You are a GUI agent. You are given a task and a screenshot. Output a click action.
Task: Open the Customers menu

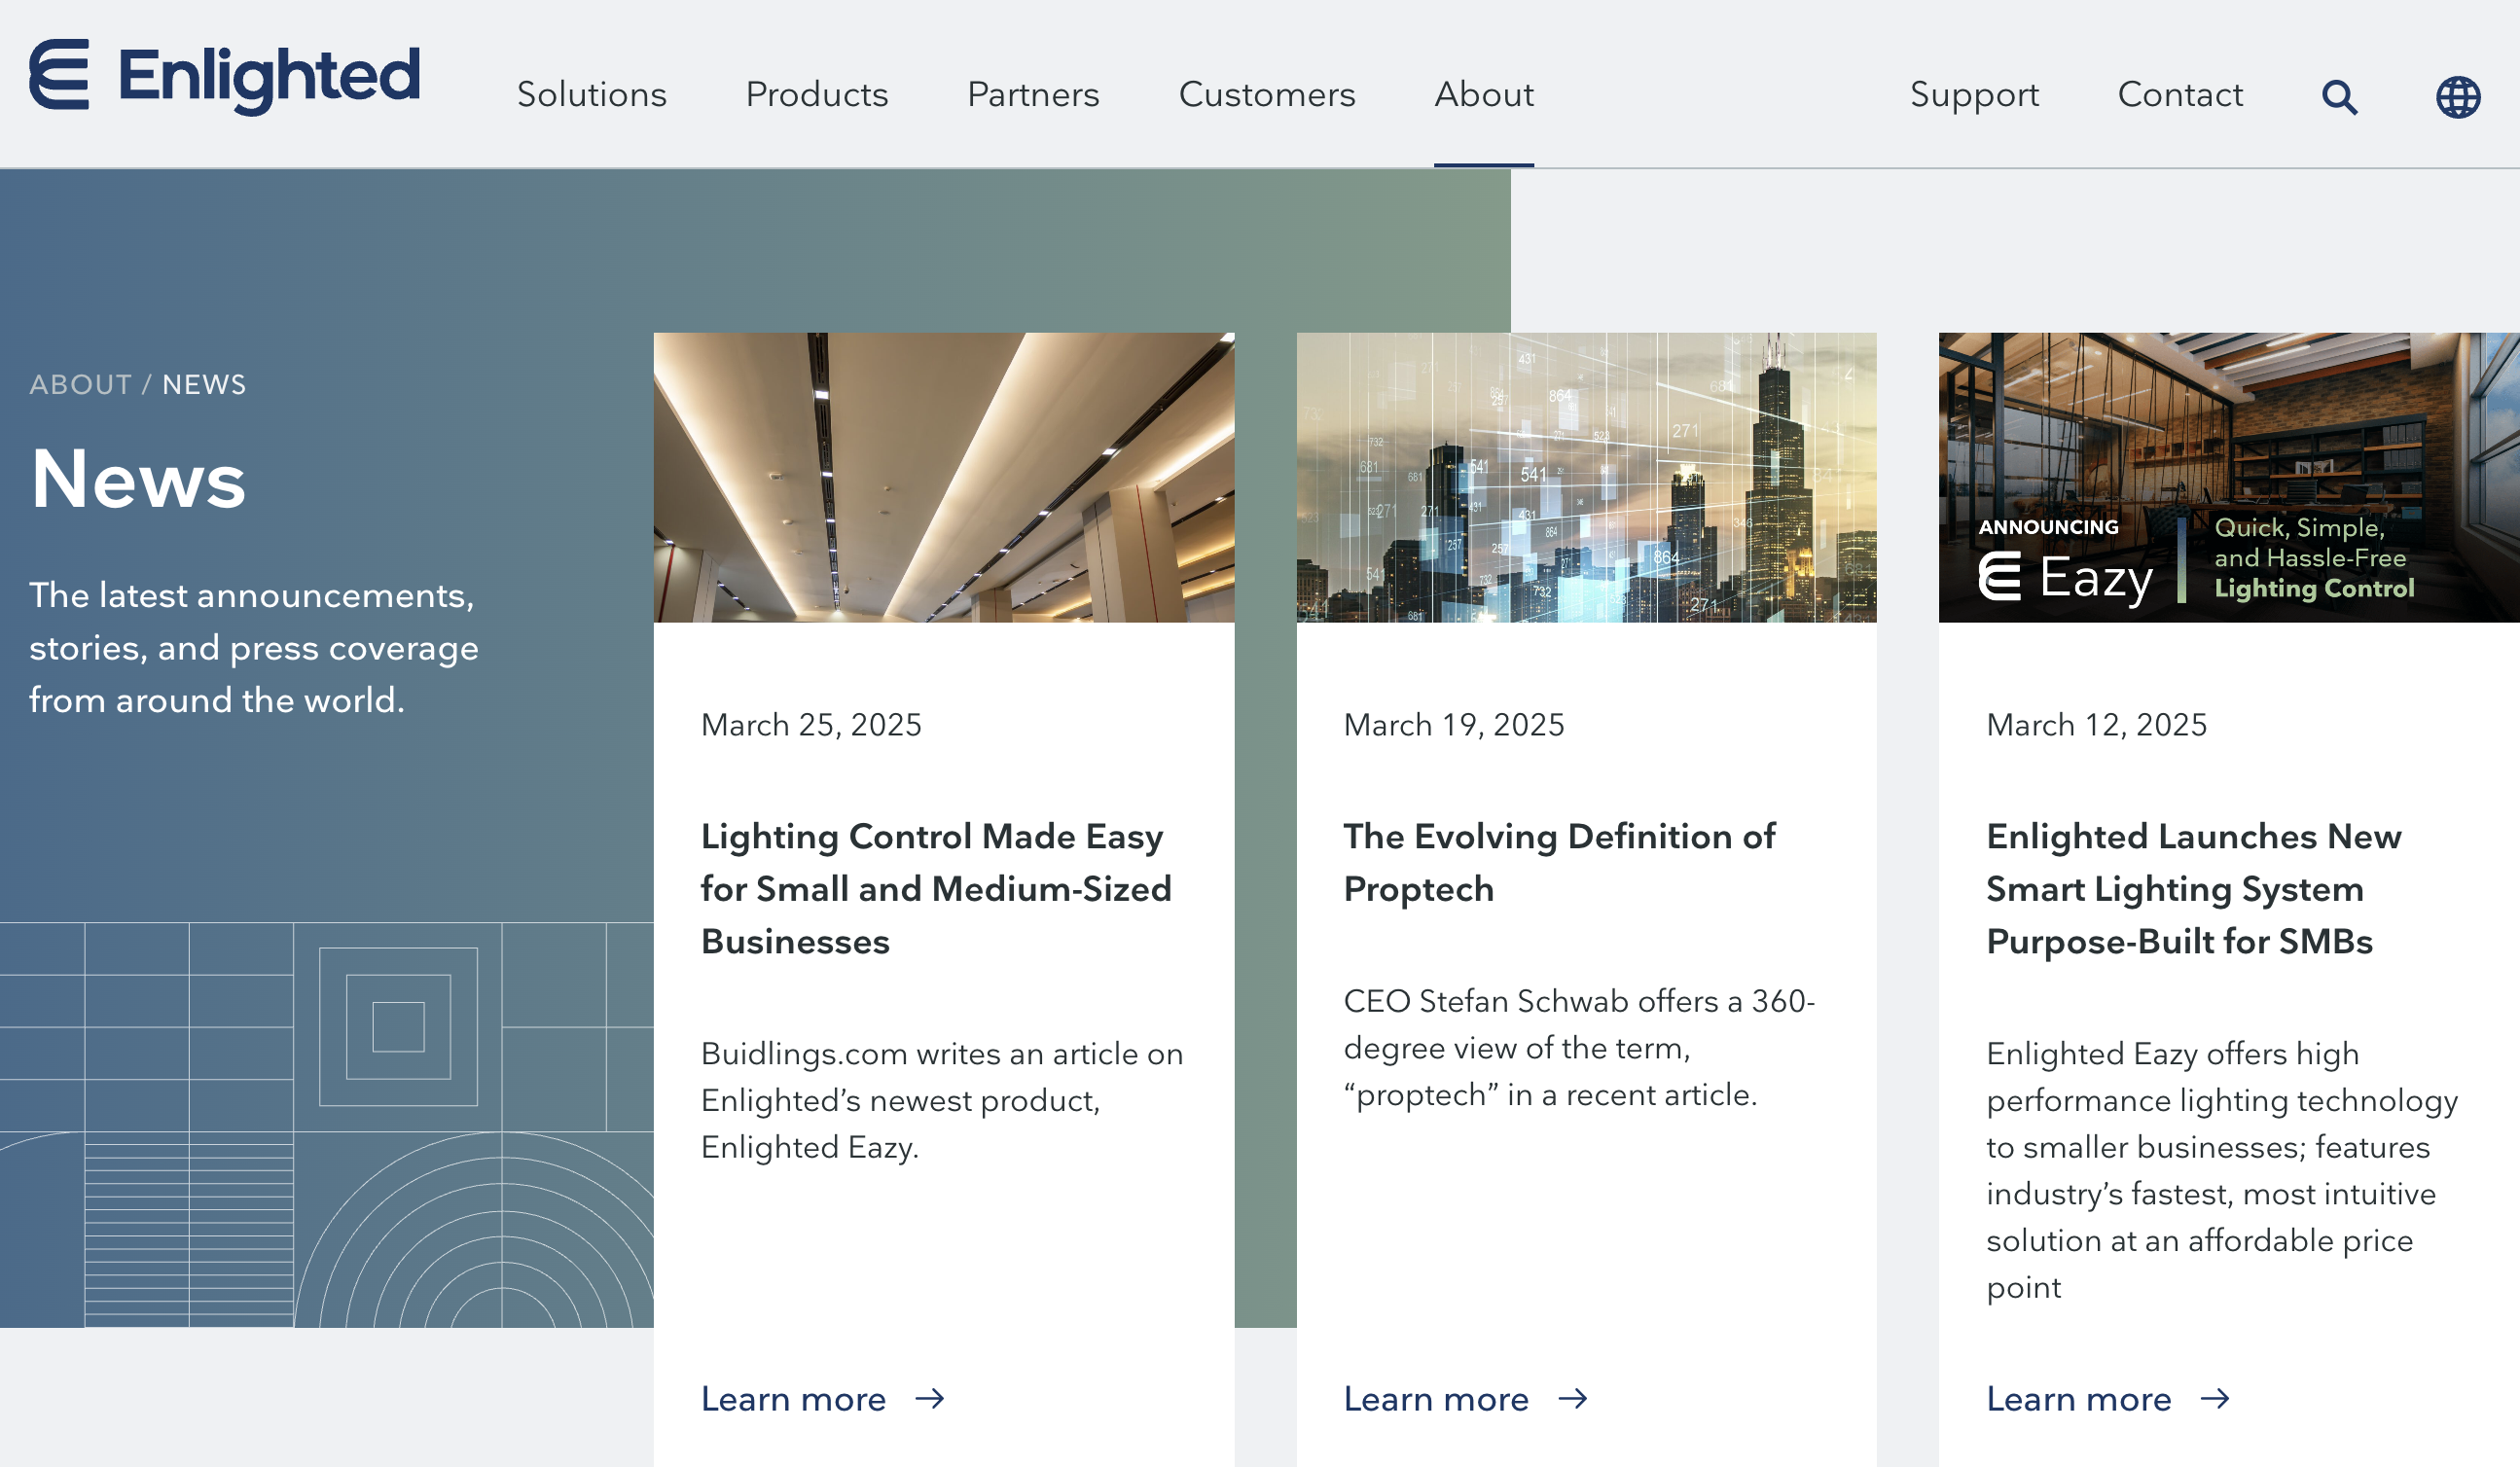tap(1267, 94)
